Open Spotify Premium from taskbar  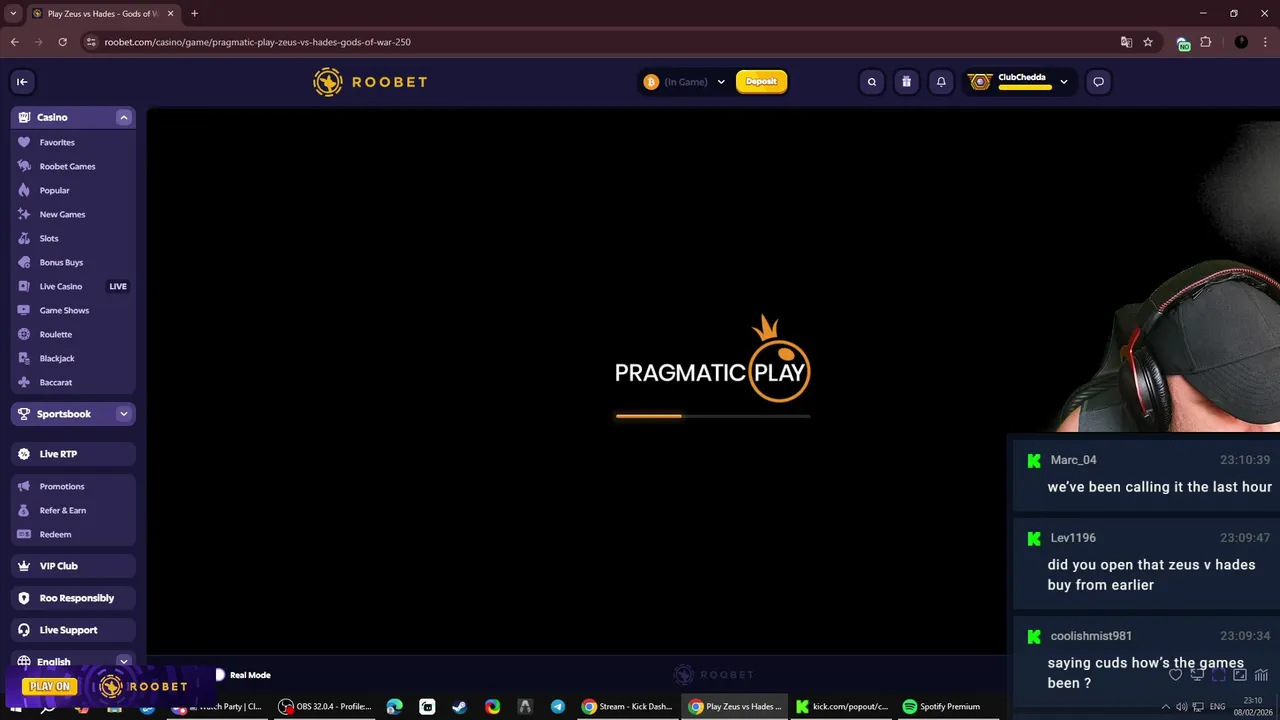coord(941,706)
